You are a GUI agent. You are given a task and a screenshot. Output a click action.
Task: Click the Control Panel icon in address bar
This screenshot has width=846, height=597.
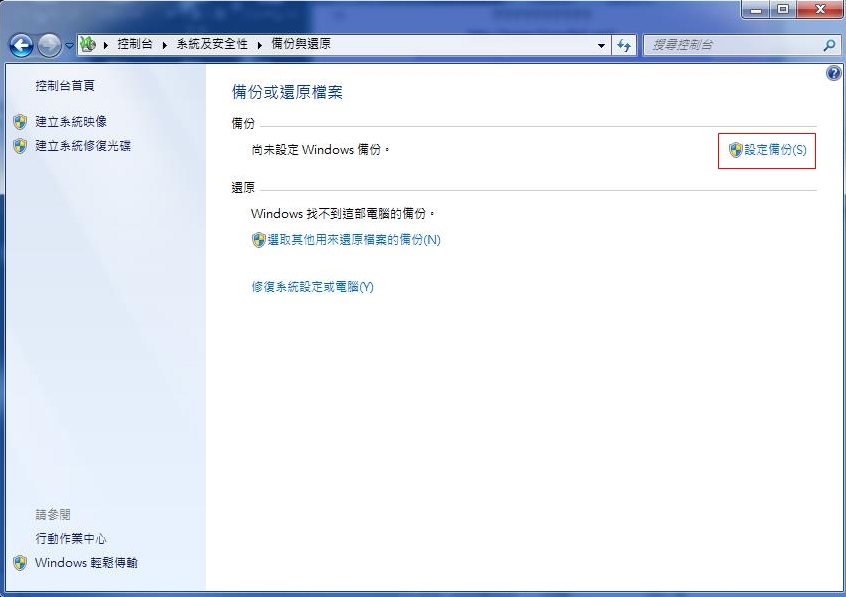pyautogui.click(x=88, y=44)
